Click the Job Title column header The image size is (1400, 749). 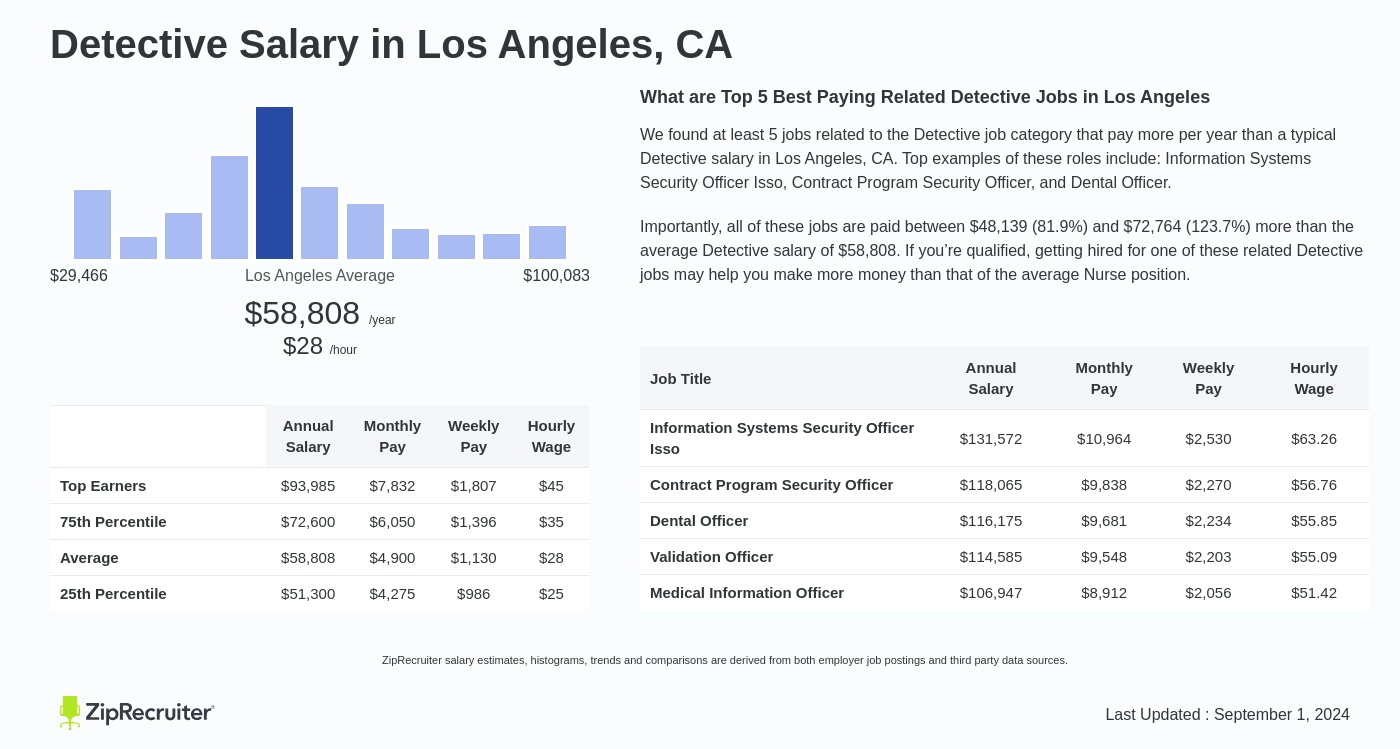681,379
